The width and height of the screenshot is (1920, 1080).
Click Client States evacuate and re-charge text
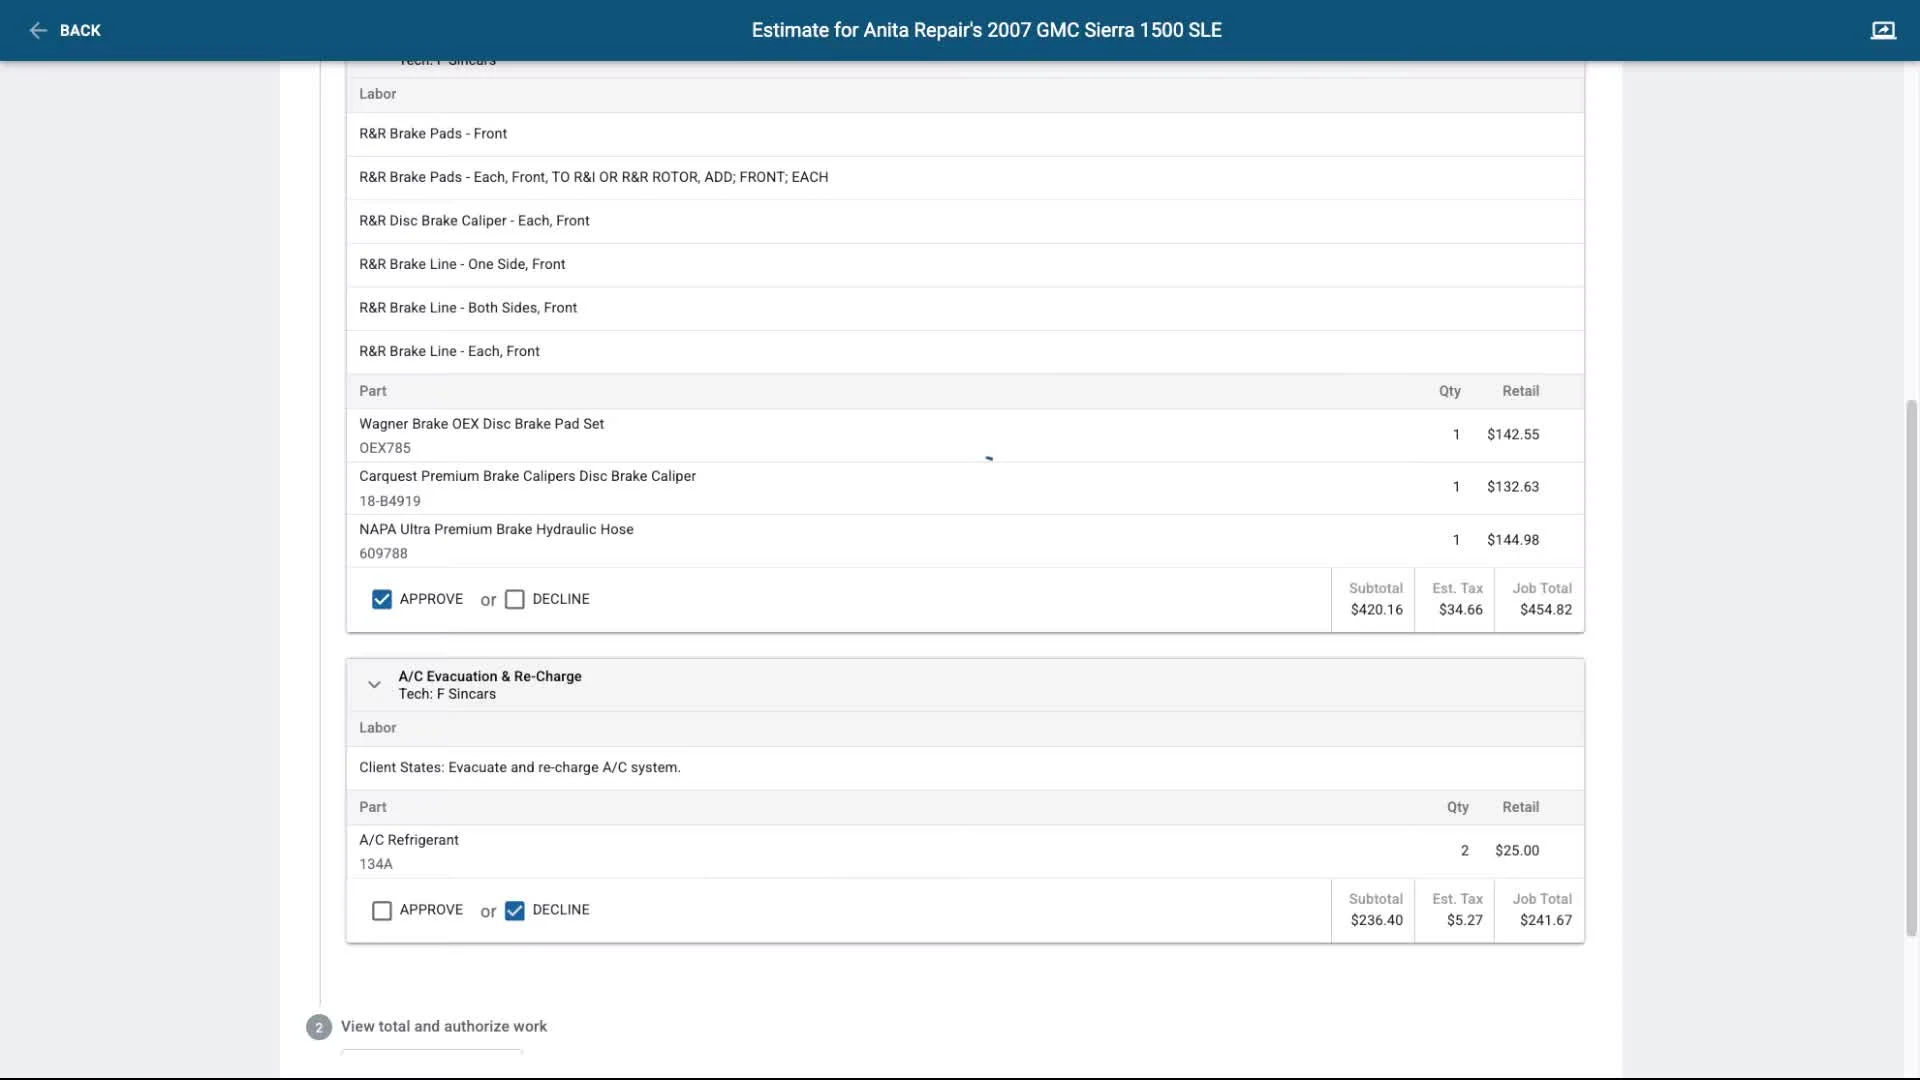520,768
